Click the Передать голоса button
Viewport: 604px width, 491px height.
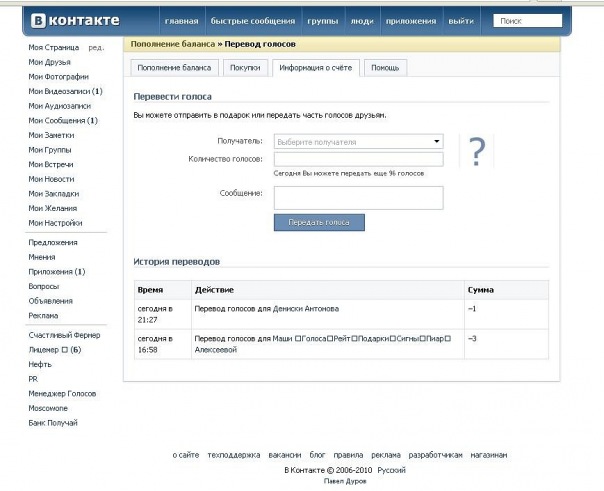[319, 223]
